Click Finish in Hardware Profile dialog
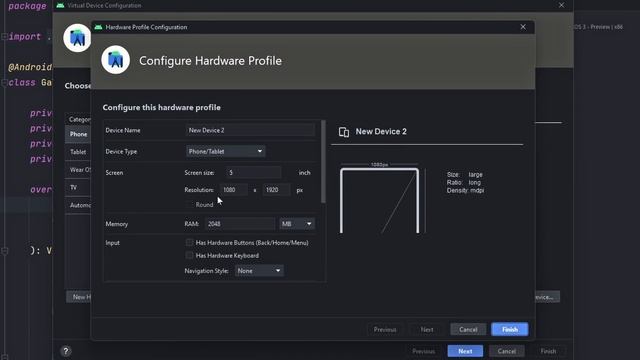 (509, 329)
